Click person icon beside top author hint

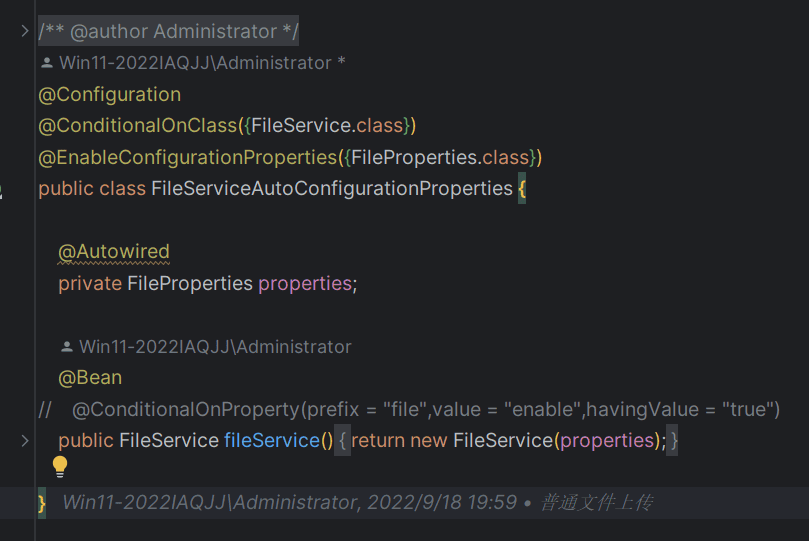point(46,63)
